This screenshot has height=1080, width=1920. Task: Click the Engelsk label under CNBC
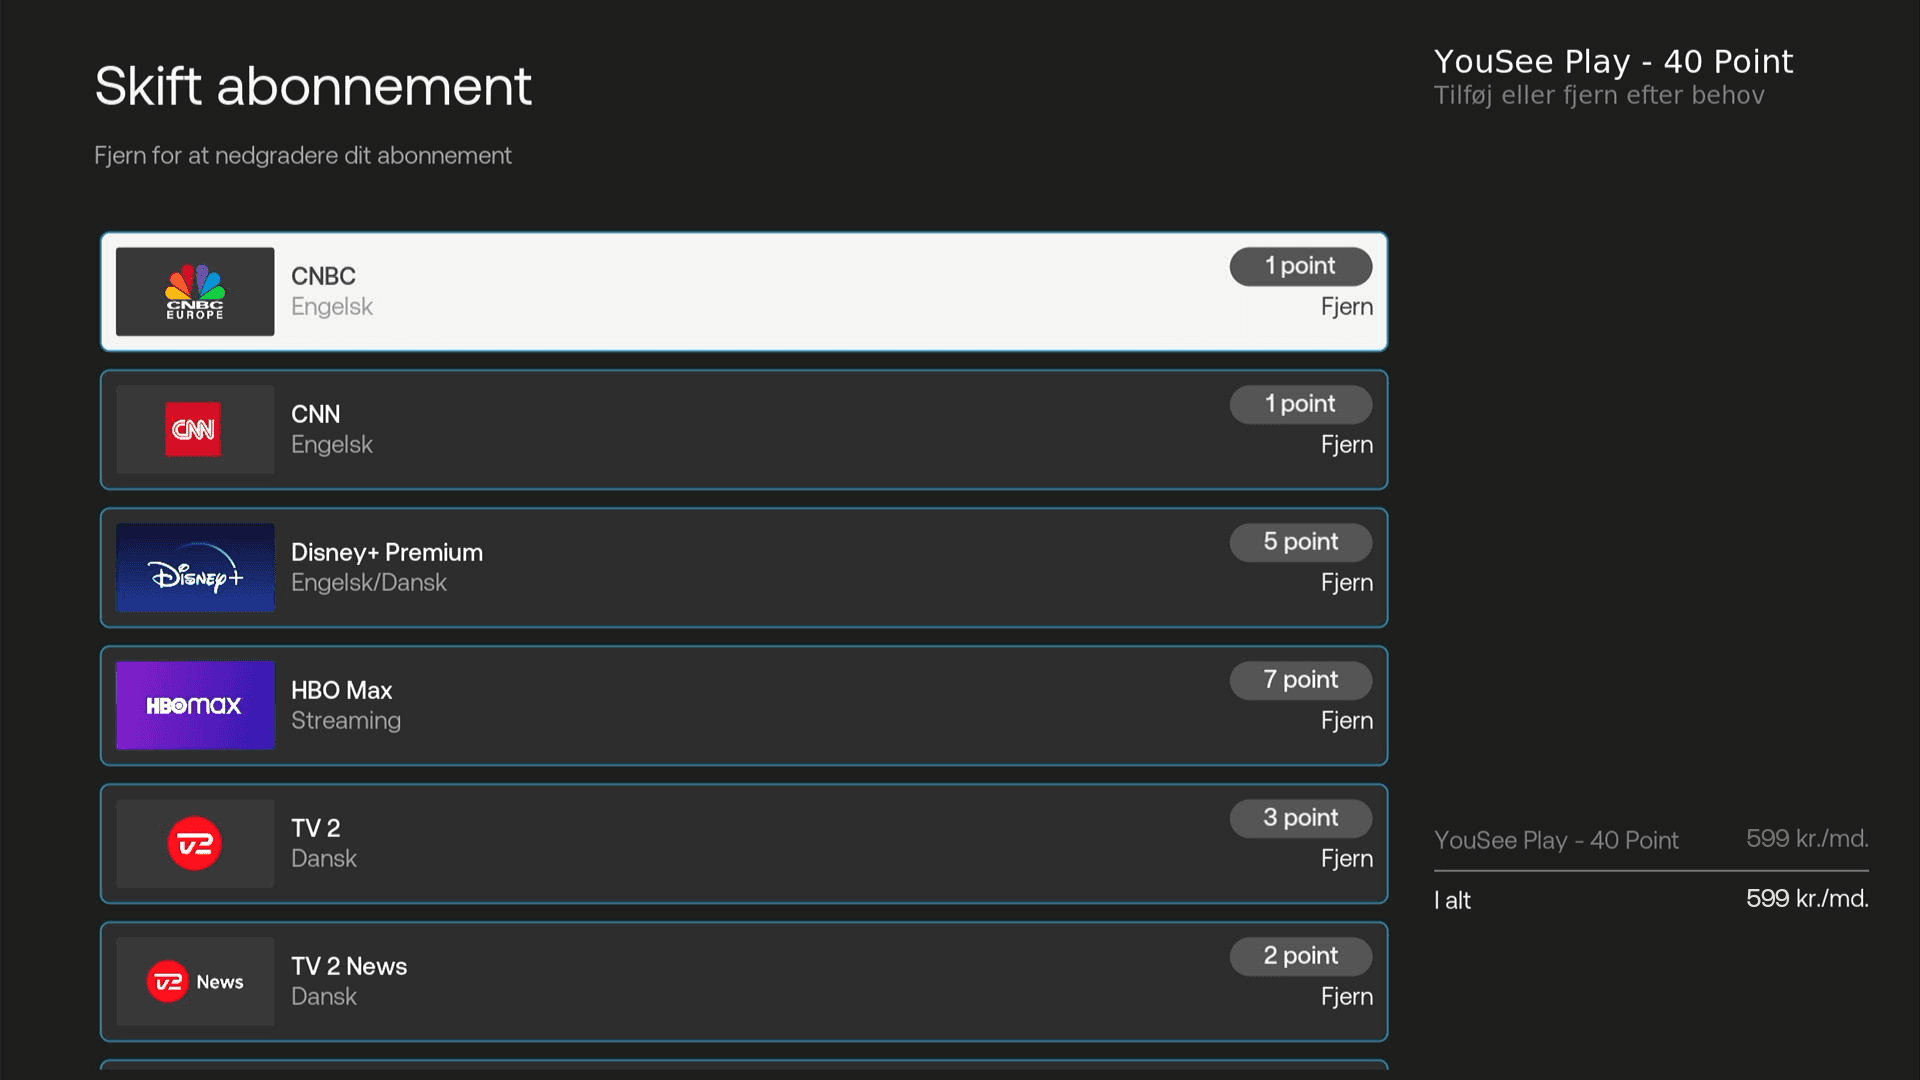(331, 307)
